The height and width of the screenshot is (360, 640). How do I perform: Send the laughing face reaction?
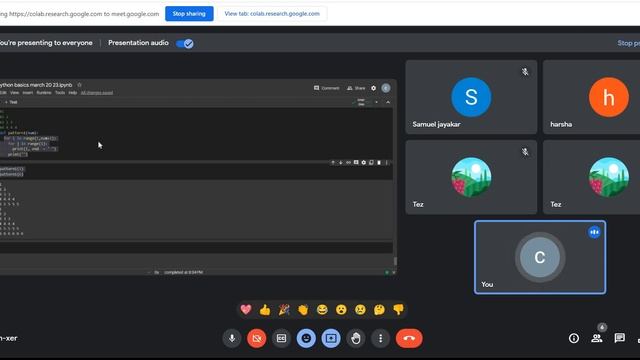pyautogui.click(x=322, y=310)
